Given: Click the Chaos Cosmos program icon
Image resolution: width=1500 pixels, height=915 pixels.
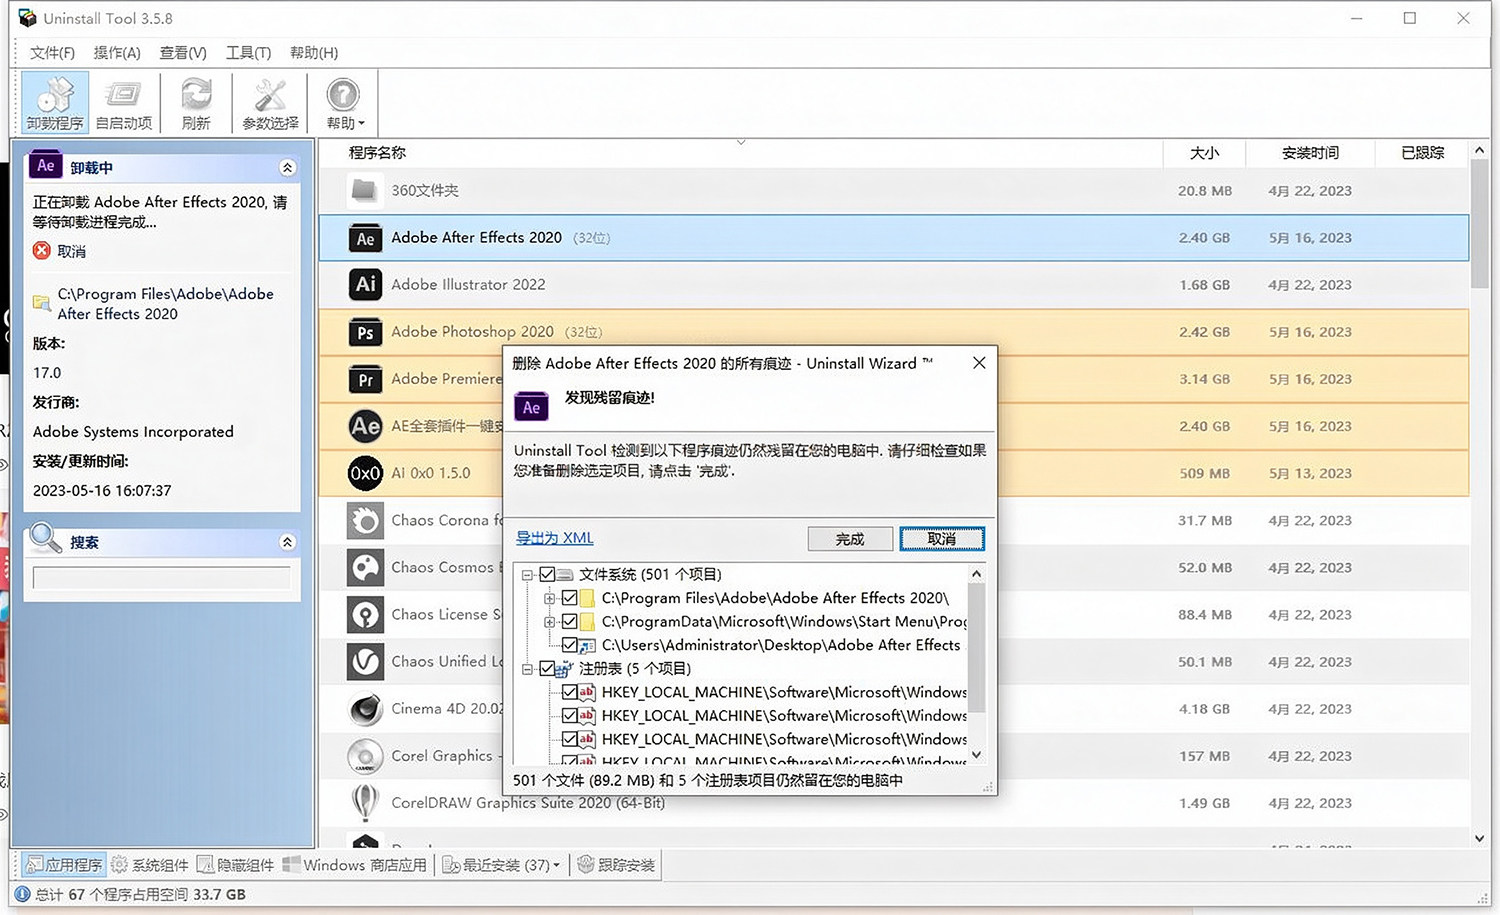Looking at the screenshot, I should point(366,567).
